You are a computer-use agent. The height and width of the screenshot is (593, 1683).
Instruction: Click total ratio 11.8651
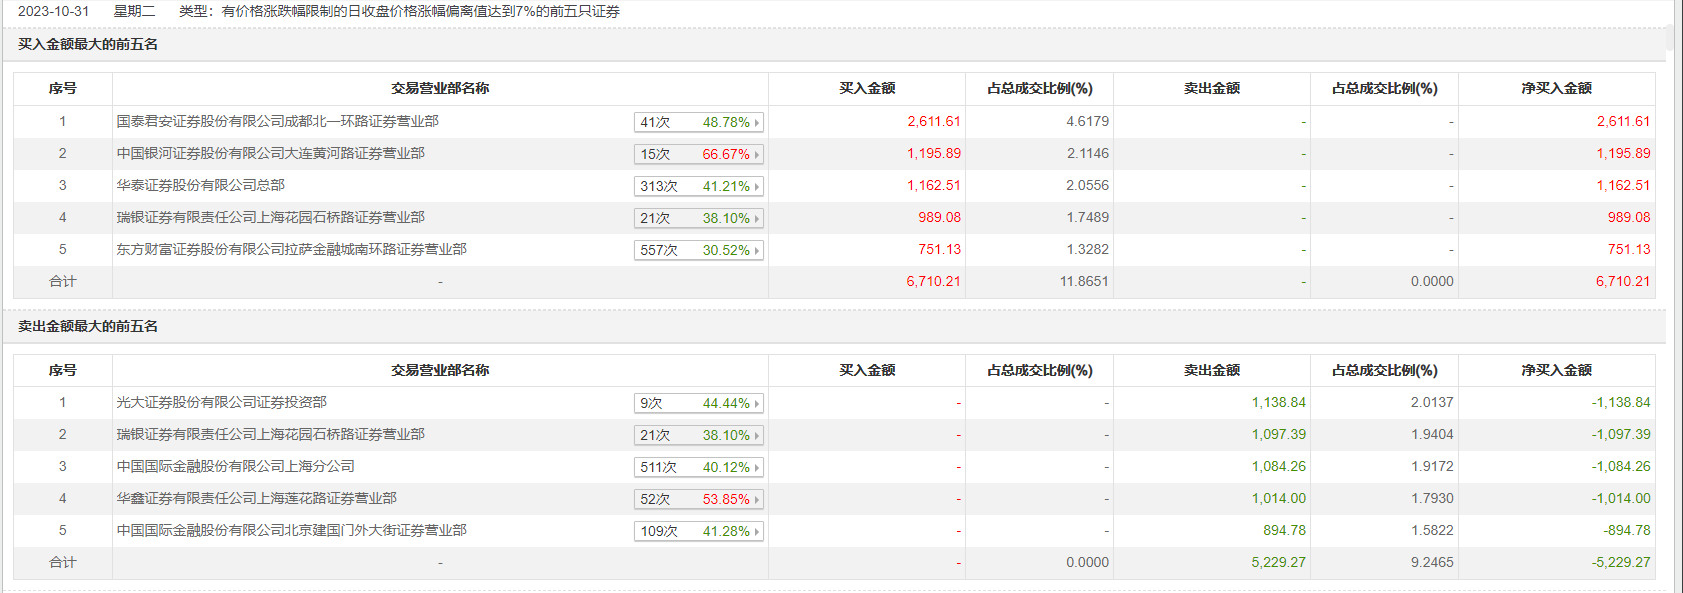pyautogui.click(x=1084, y=281)
